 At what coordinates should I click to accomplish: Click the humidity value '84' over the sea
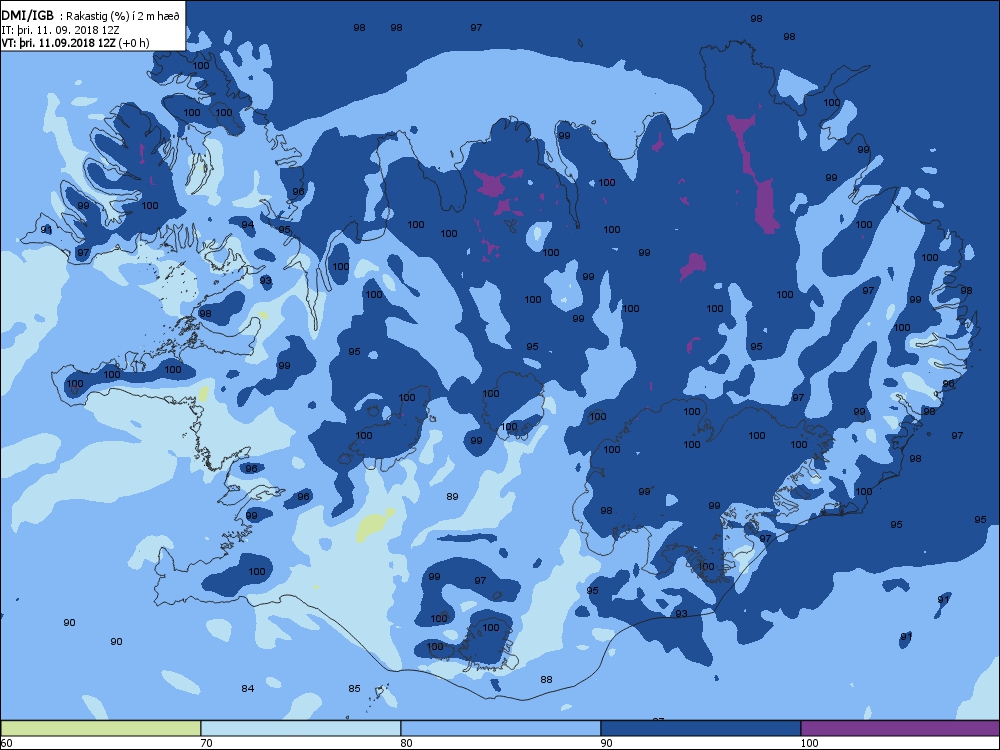tap(247, 688)
